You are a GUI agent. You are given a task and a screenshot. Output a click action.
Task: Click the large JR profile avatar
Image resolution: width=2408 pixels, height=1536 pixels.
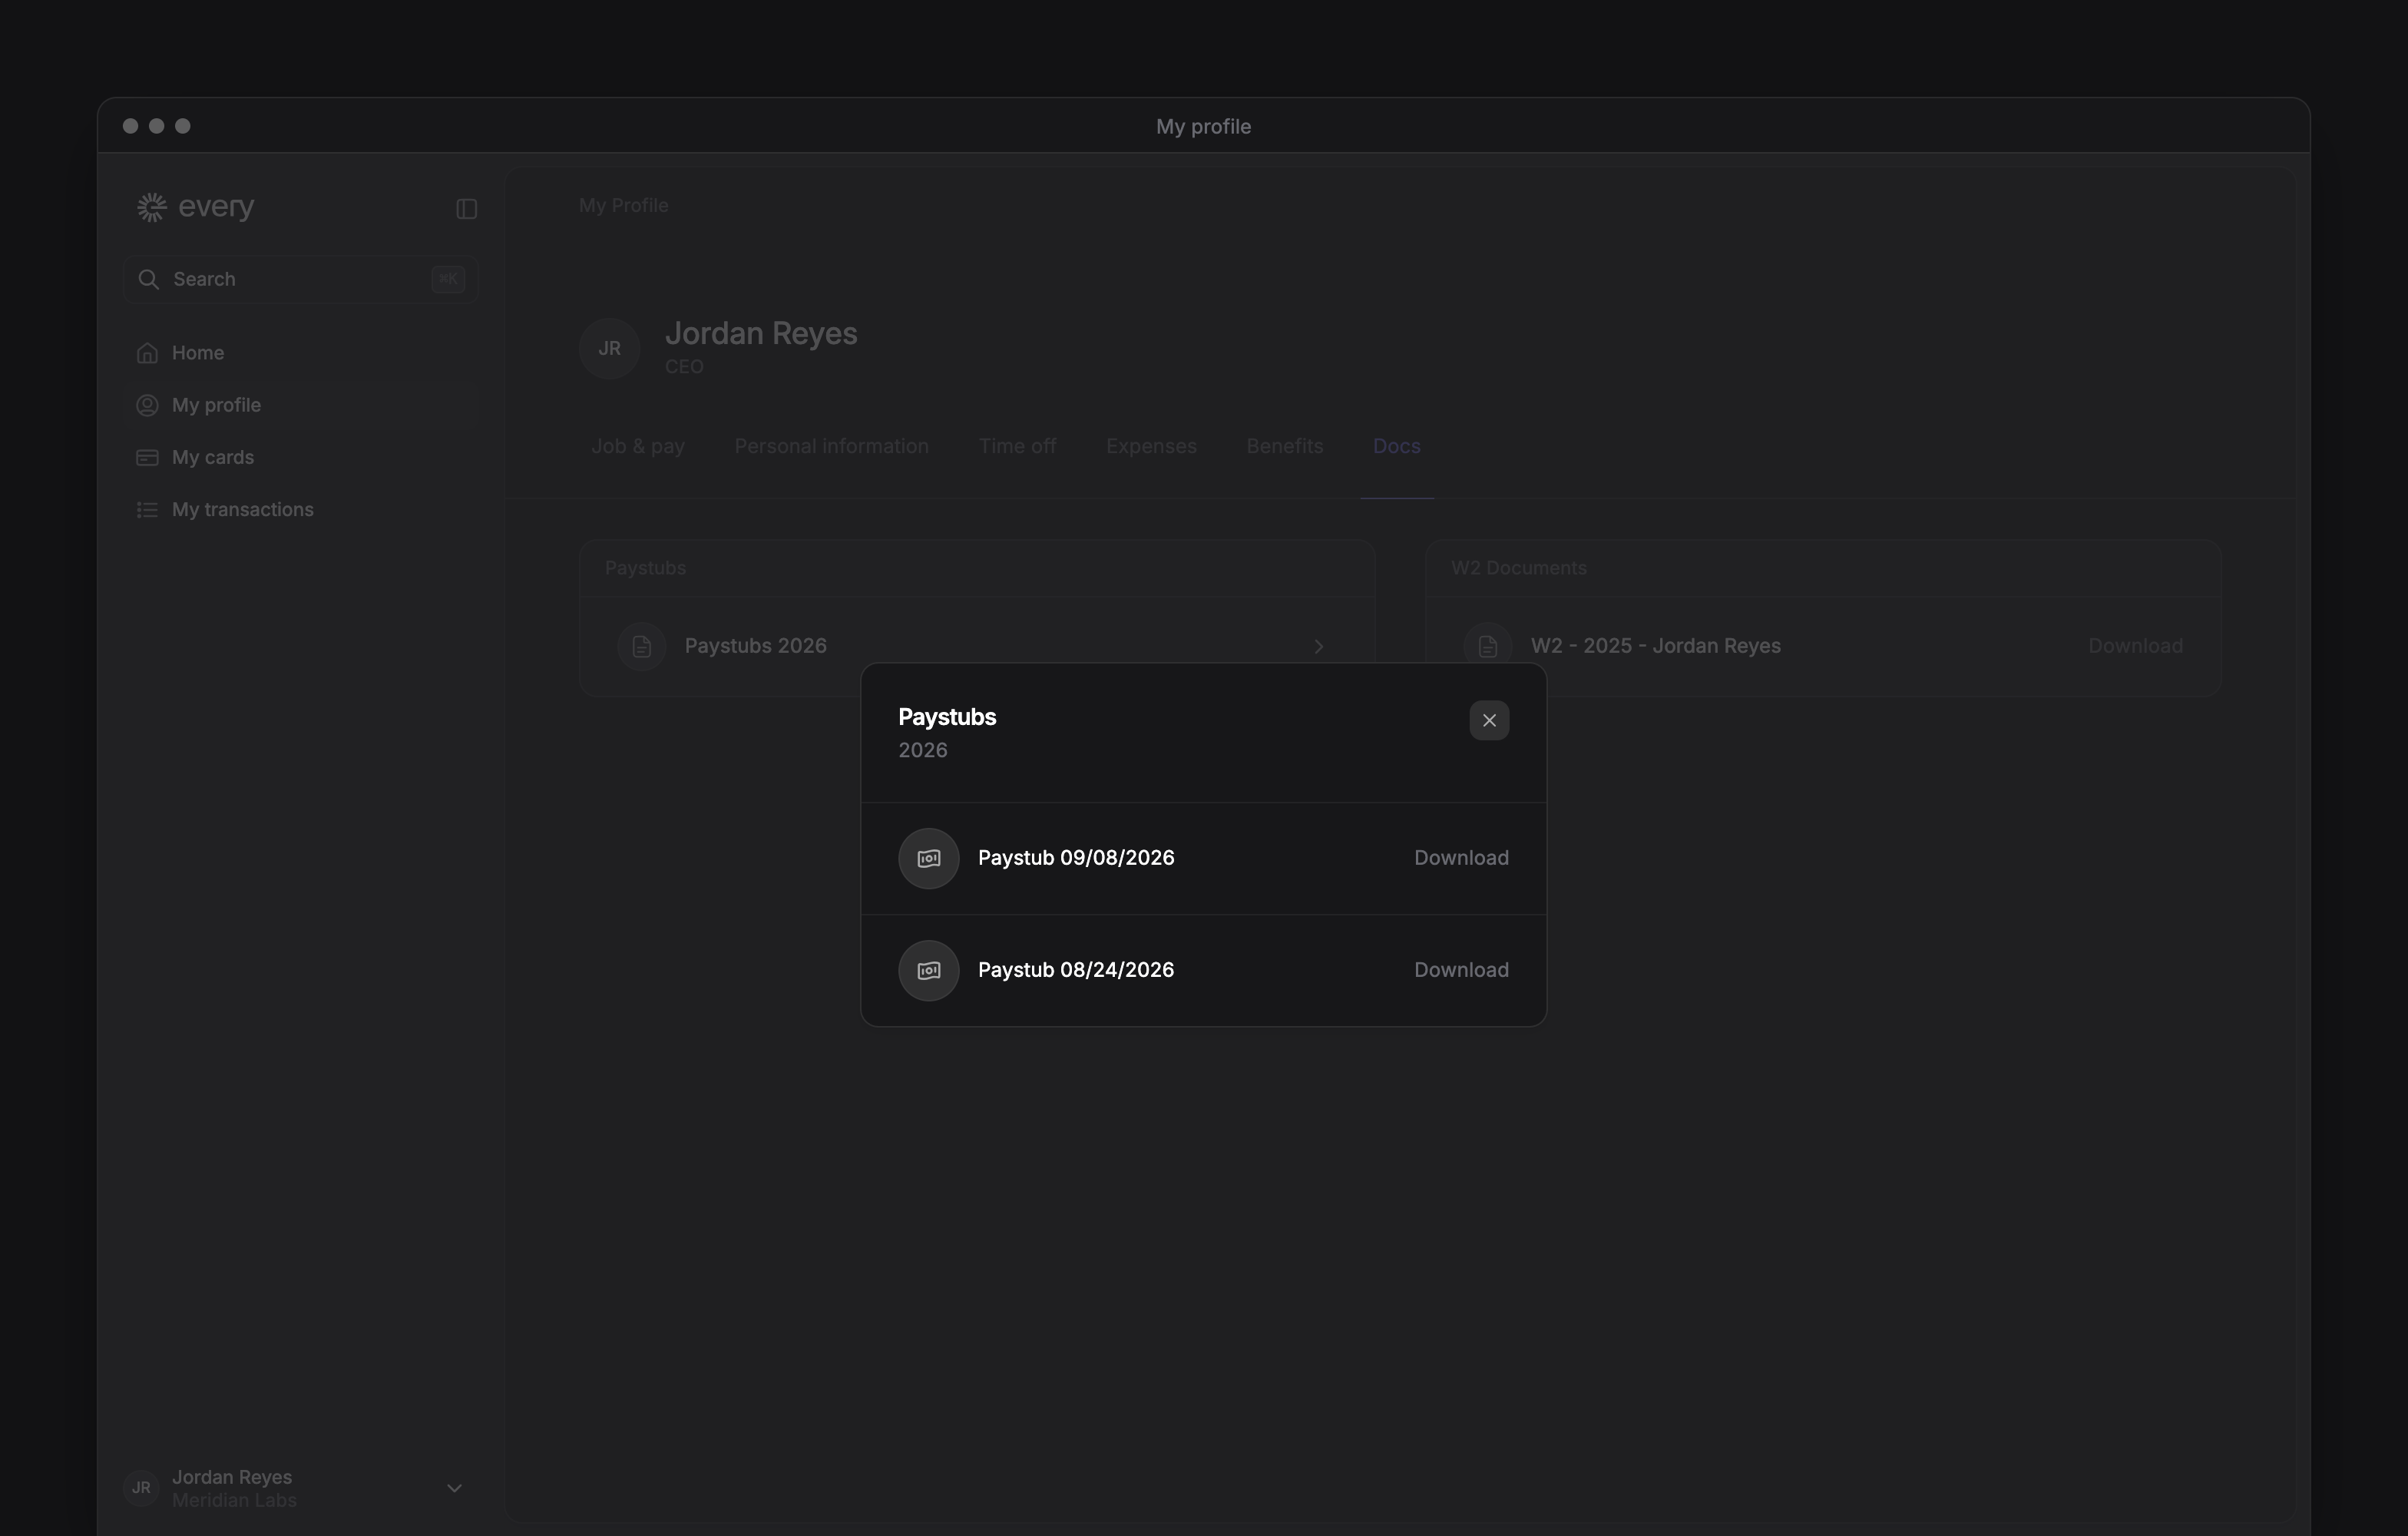click(x=609, y=348)
